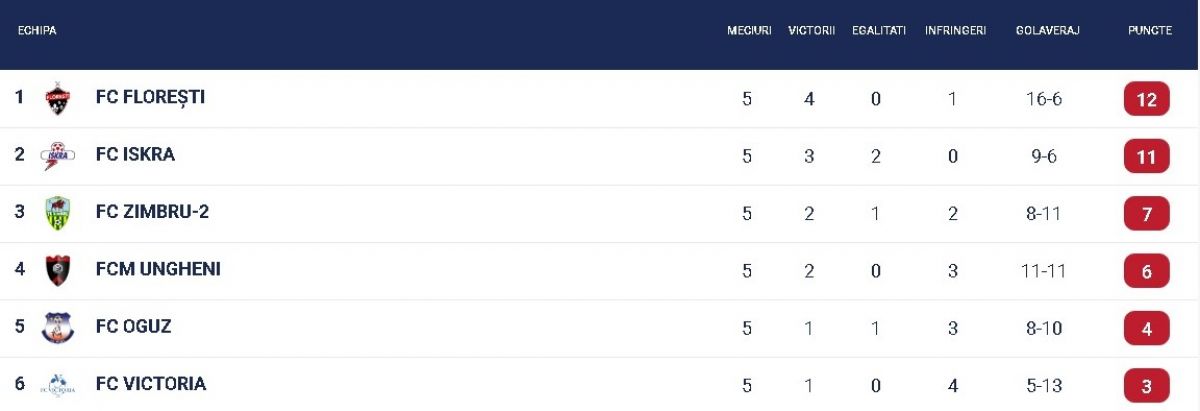
Task: Click the FC Zimbru-2 crest icon
Action: pyautogui.click(x=58, y=213)
